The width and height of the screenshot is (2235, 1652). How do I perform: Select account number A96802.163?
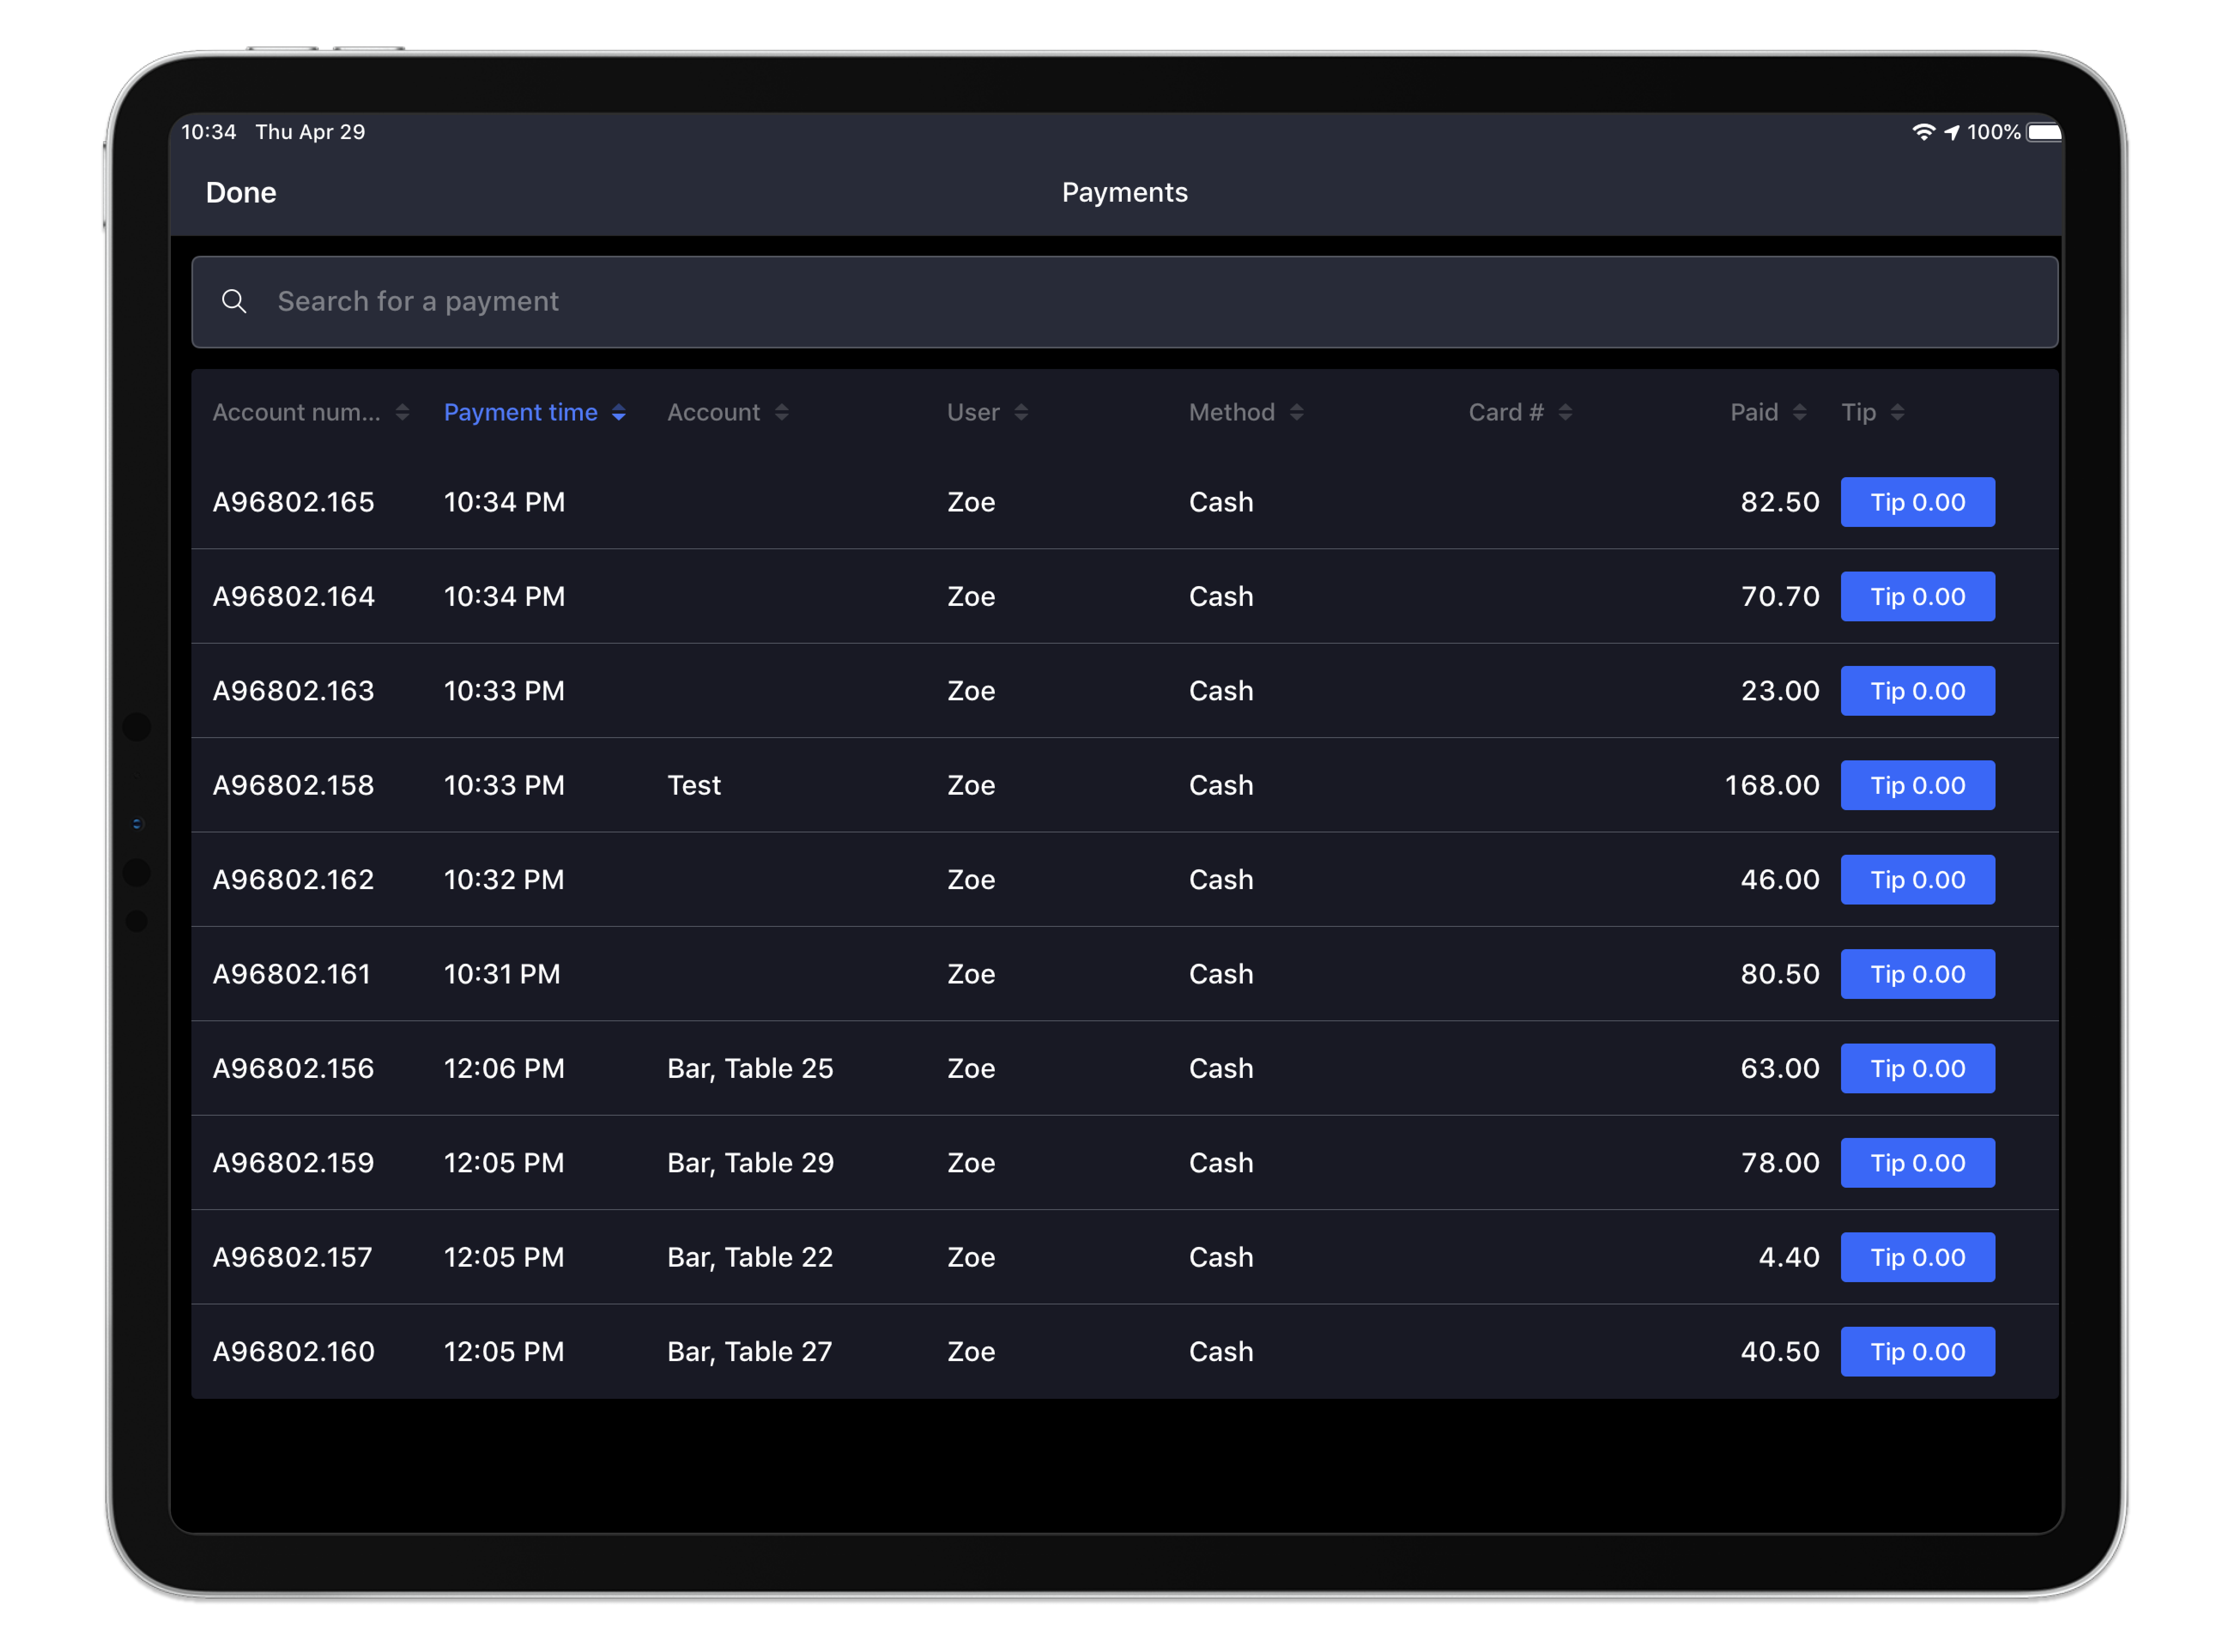293,691
